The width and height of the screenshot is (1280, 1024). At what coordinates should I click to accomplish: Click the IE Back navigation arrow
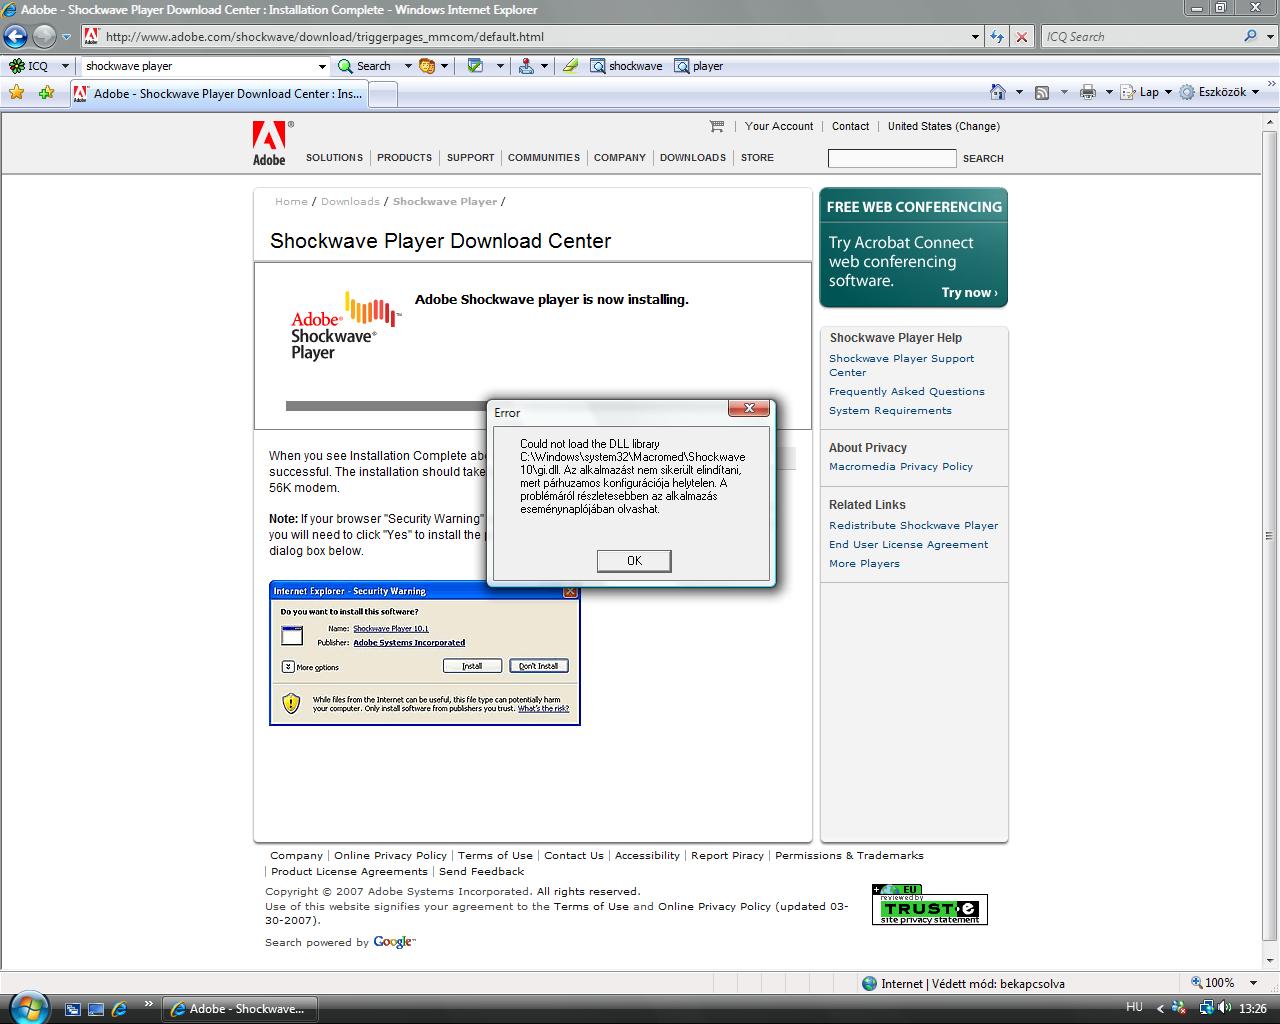click(x=15, y=37)
